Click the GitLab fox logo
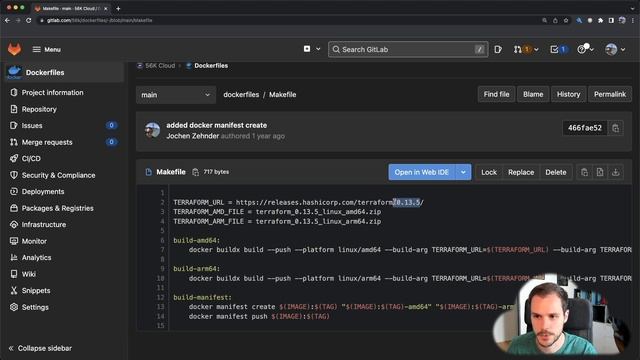Screen dimensions: 640x360 pyautogui.click(x=14, y=49)
